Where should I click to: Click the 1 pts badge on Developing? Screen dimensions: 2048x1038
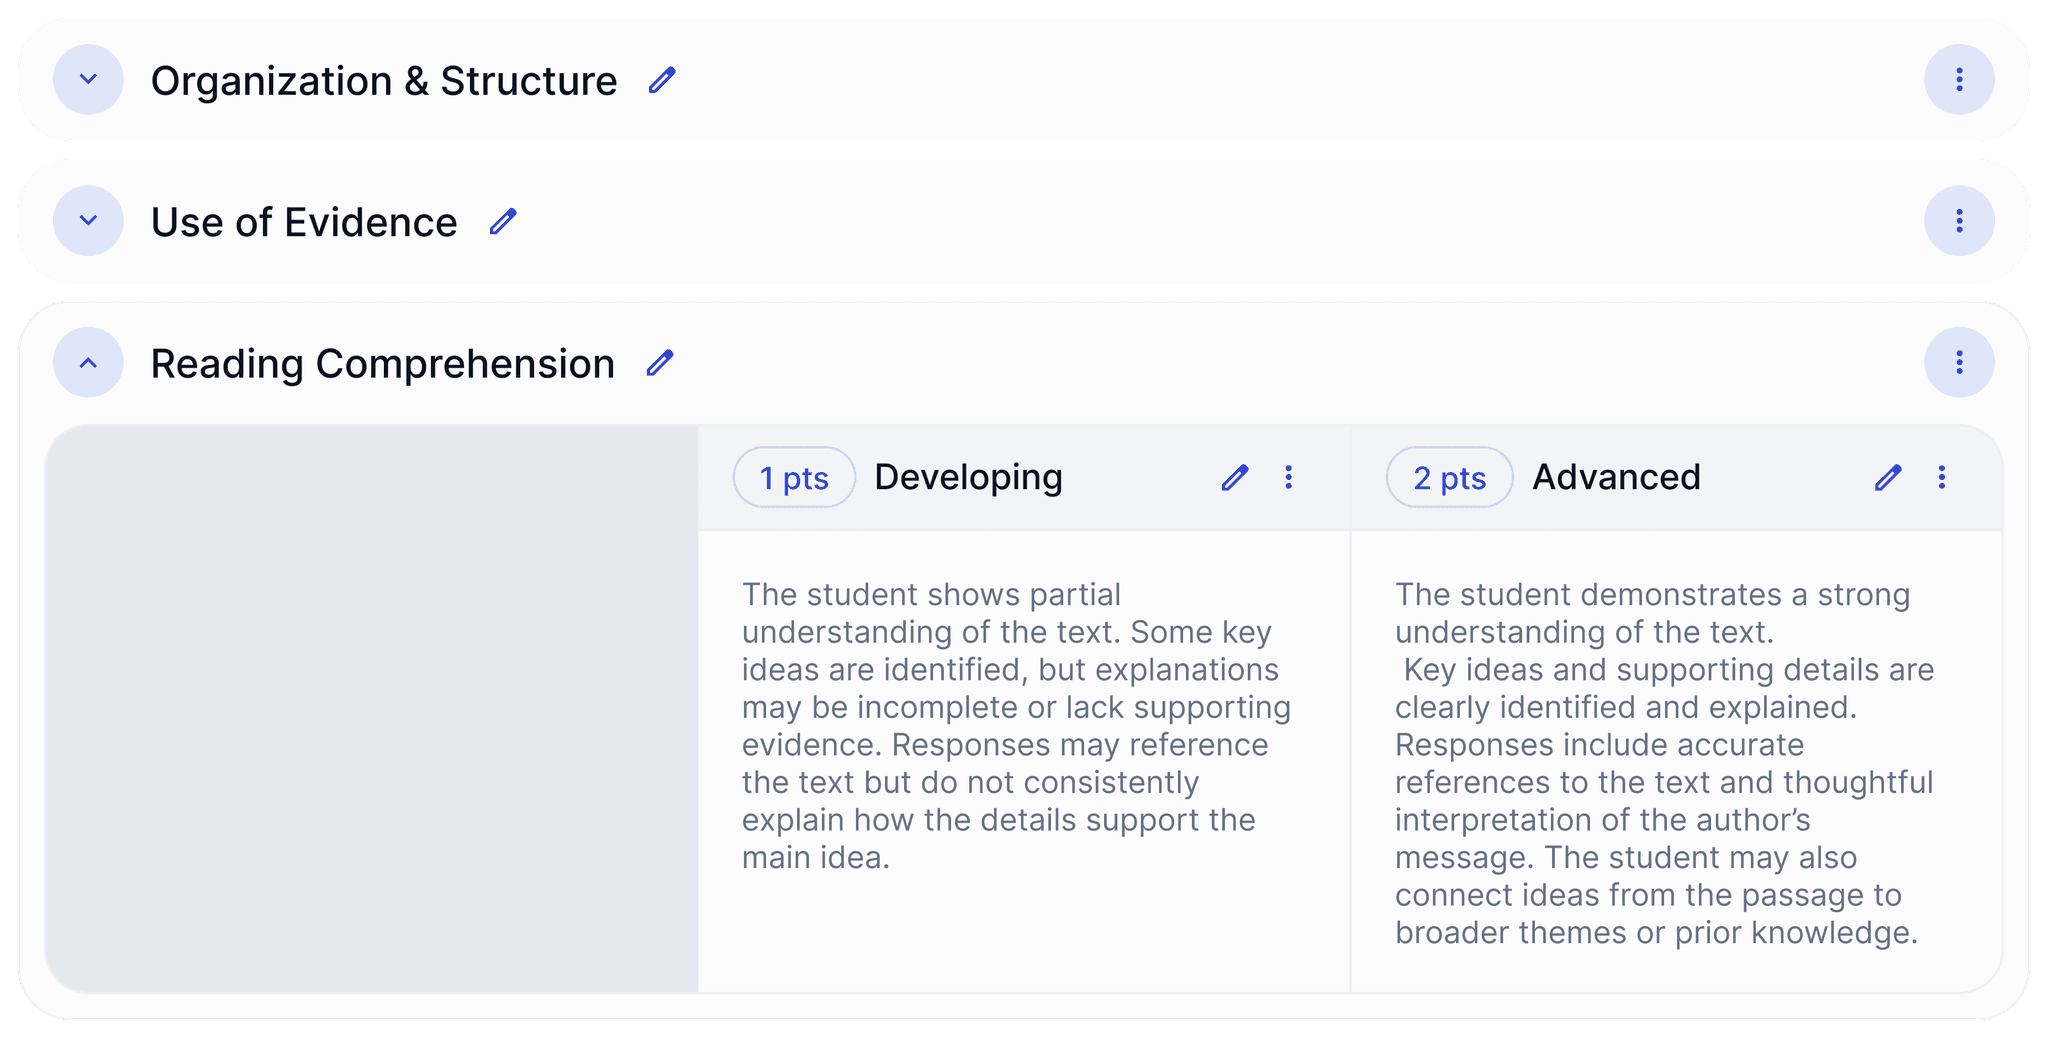point(794,477)
